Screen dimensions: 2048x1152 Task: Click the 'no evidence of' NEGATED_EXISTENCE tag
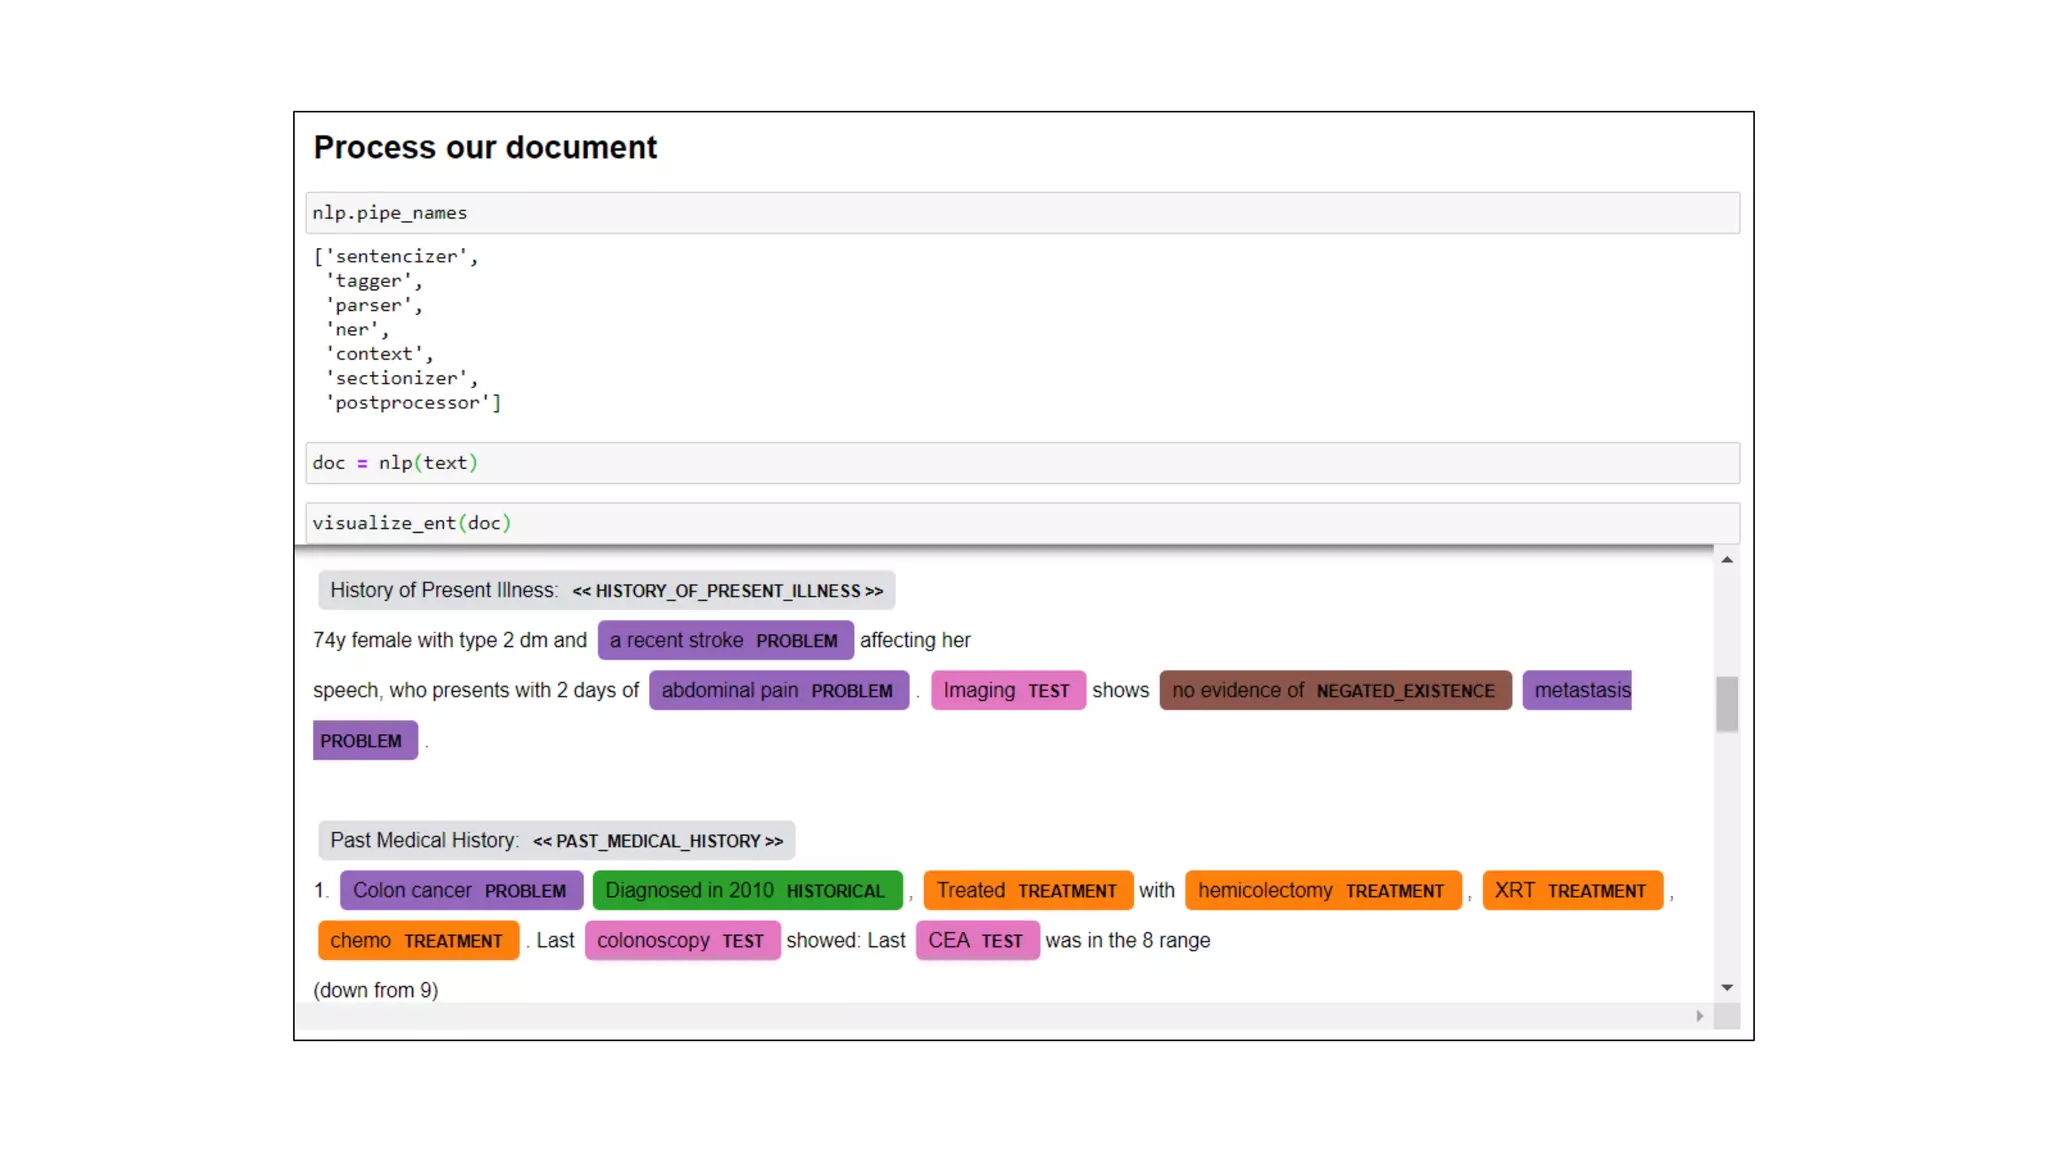tap(1334, 691)
